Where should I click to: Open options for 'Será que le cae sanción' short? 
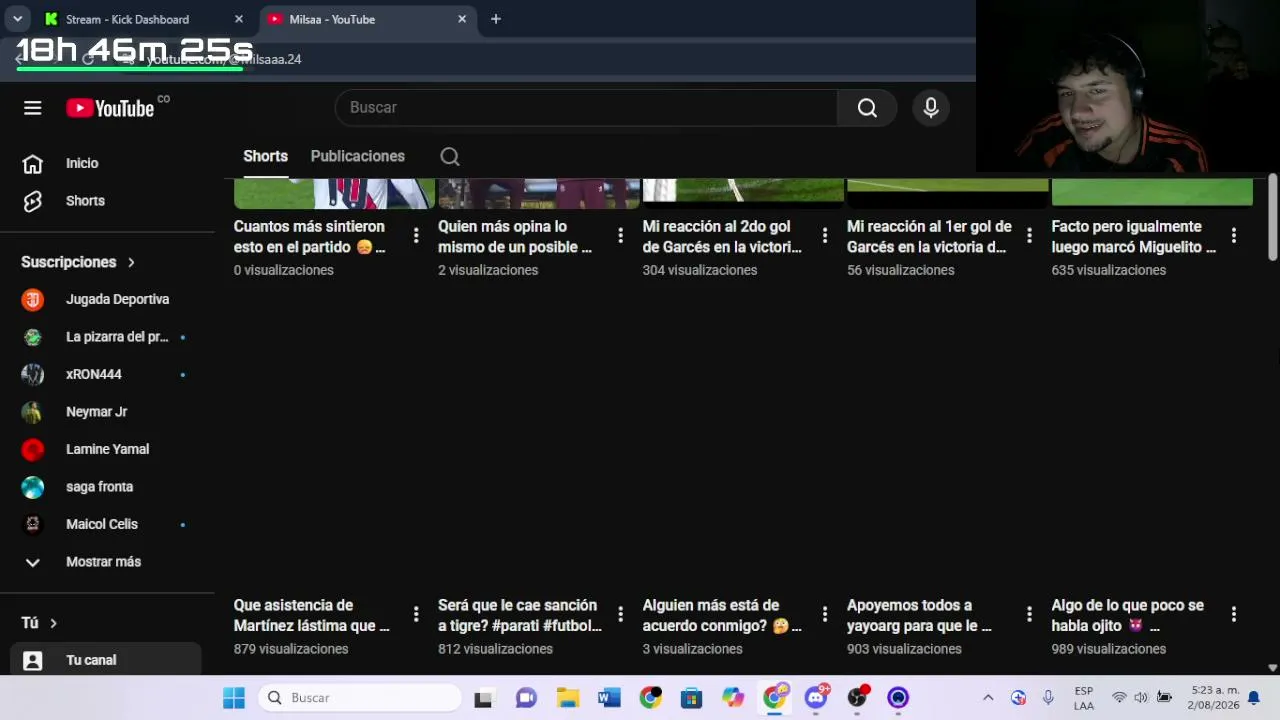(x=620, y=614)
